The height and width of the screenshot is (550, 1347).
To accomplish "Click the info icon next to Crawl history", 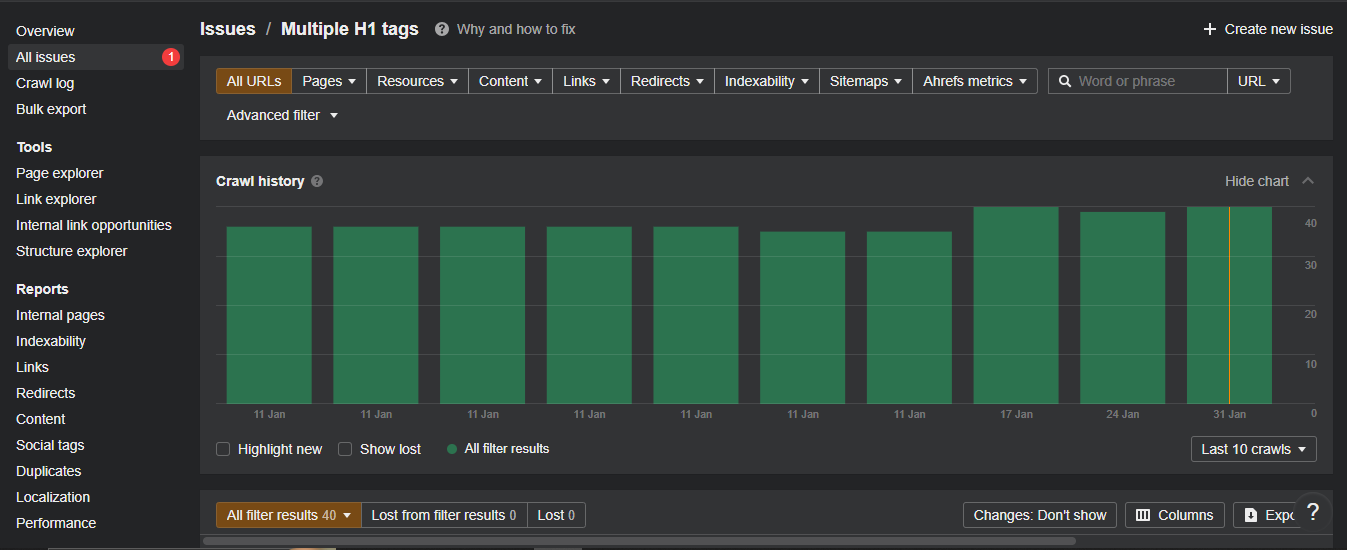I will [x=317, y=181].
